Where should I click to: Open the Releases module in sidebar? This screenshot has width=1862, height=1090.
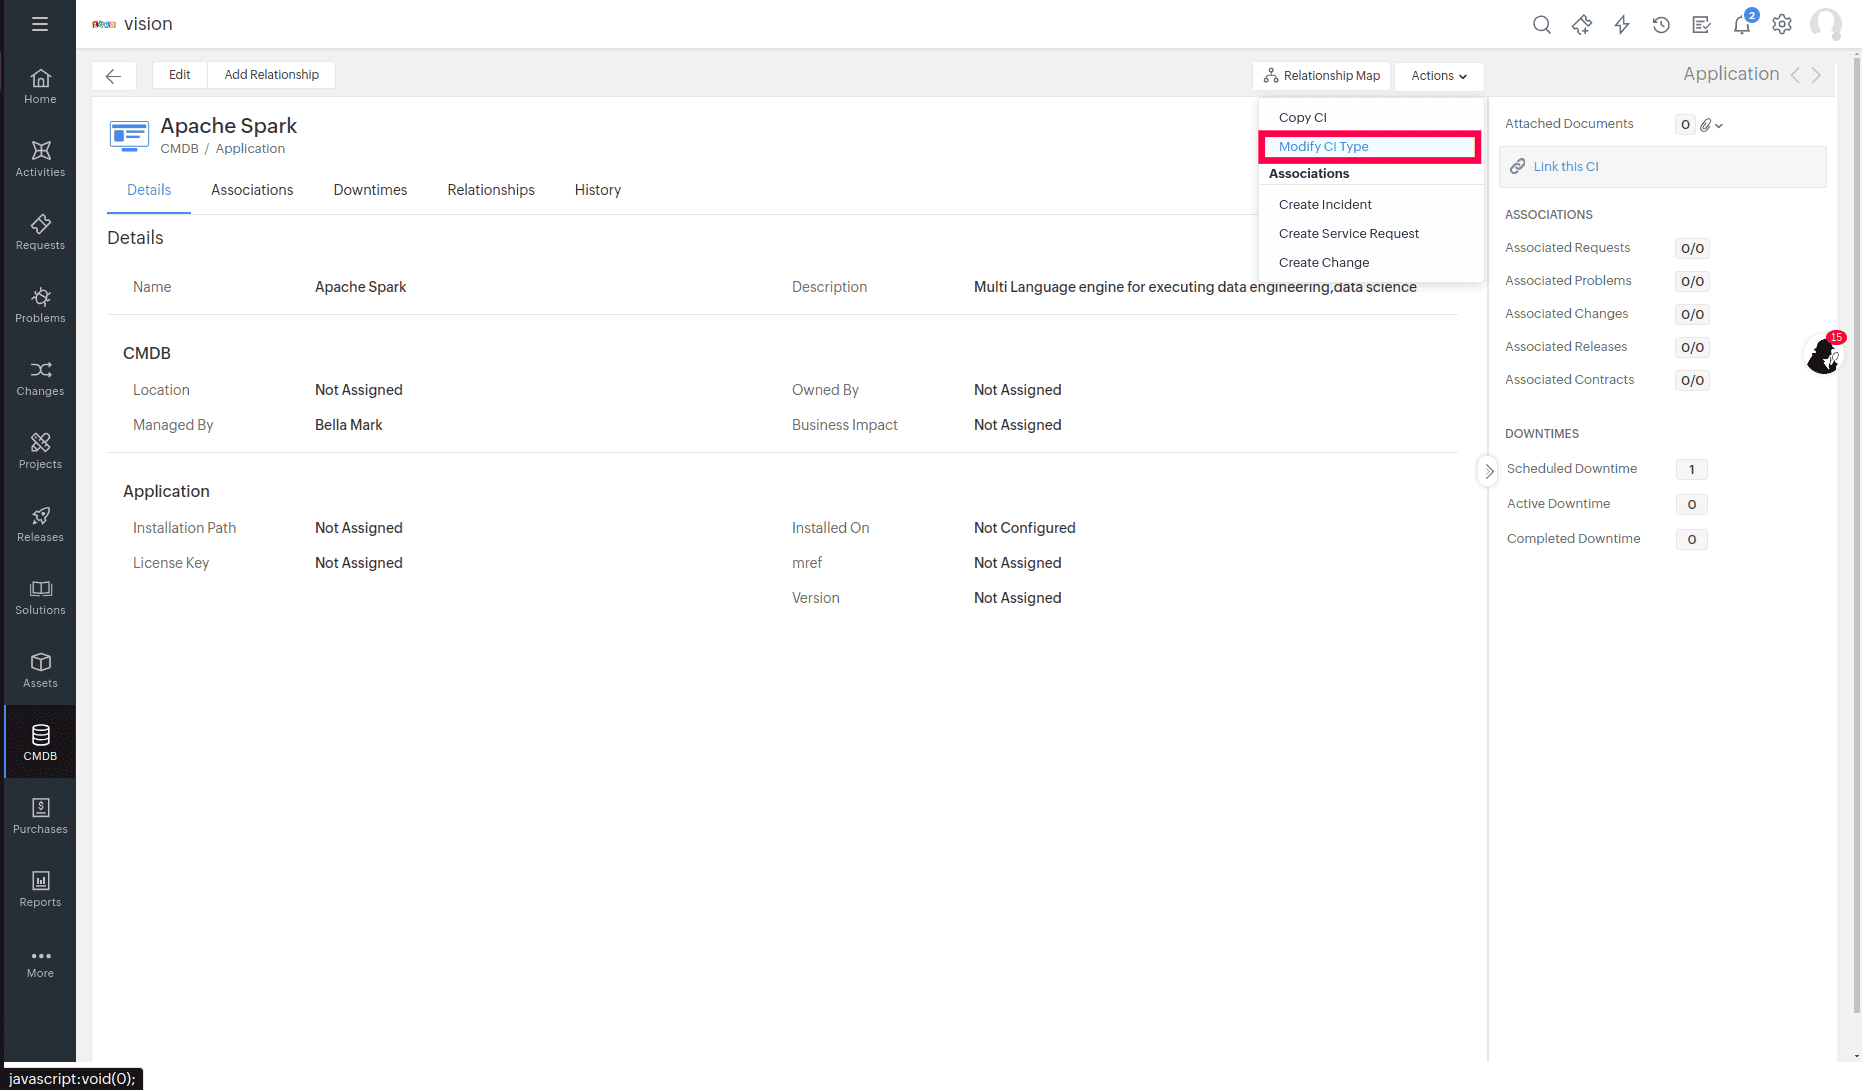40,524
